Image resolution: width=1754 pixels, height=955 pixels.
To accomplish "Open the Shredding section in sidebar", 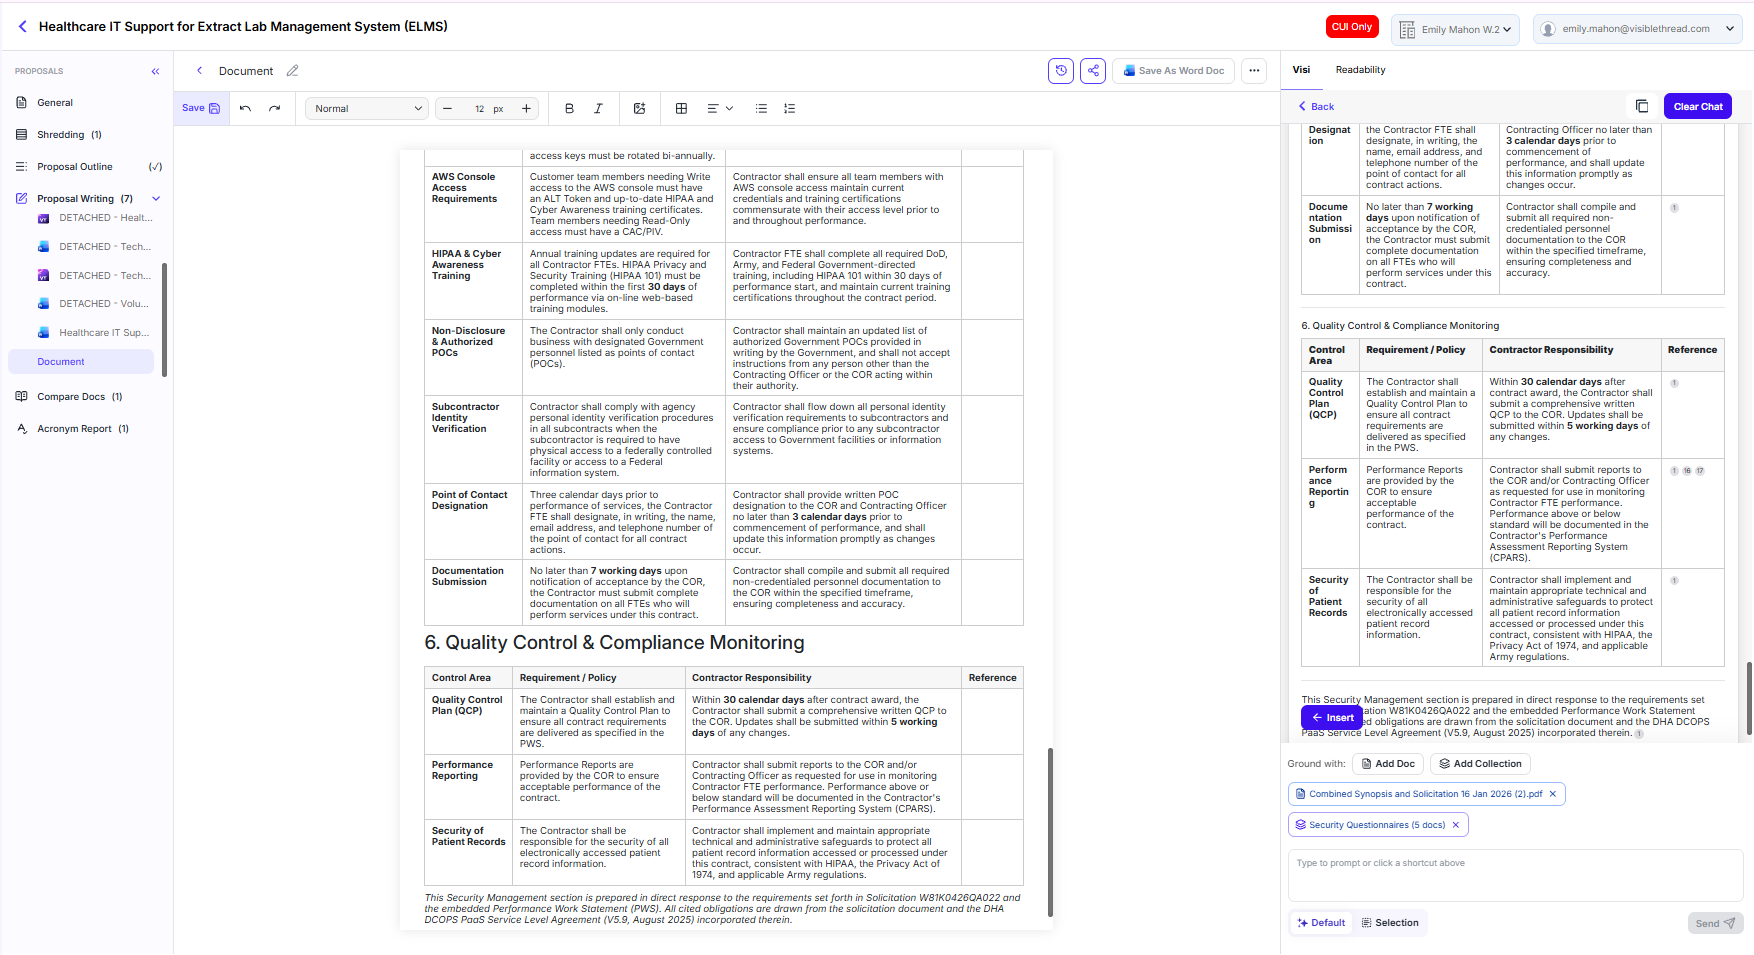I will click(x=69, y=135).
